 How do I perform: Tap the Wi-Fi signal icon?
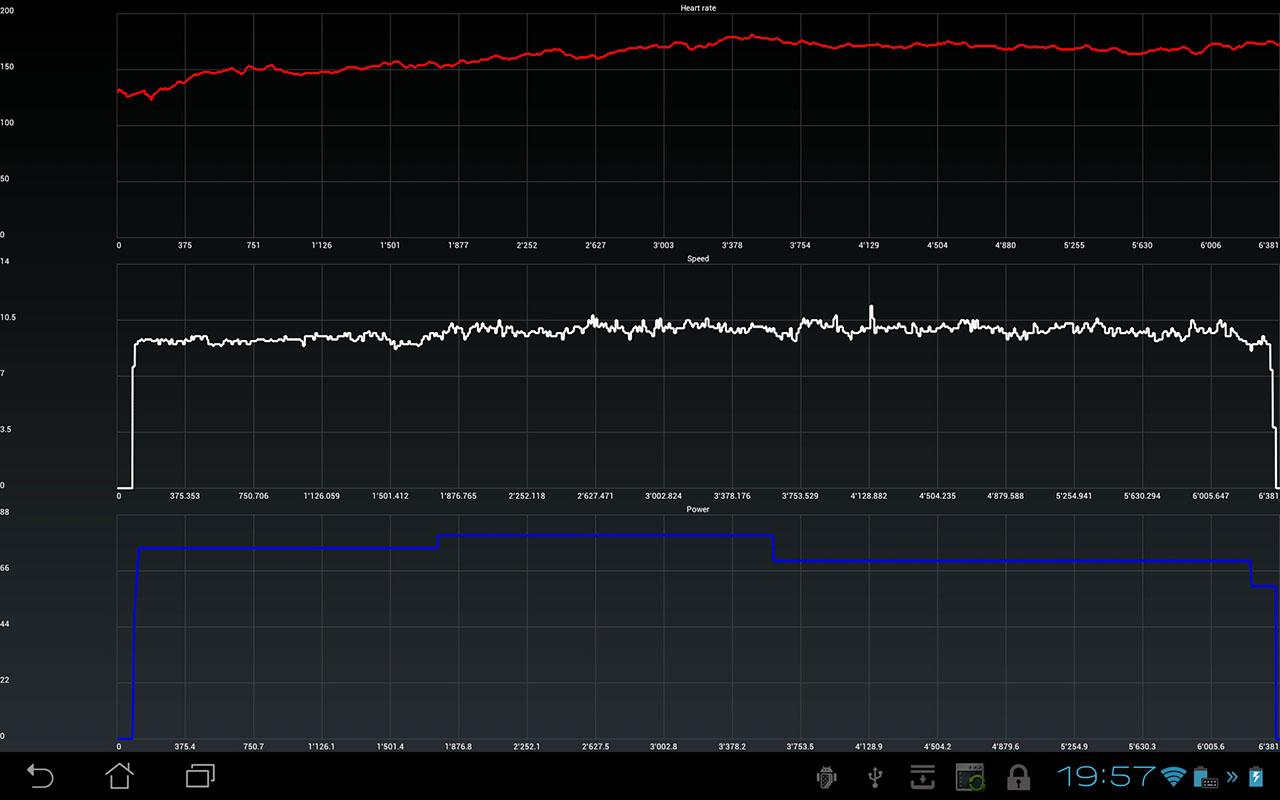[1174, 777]
